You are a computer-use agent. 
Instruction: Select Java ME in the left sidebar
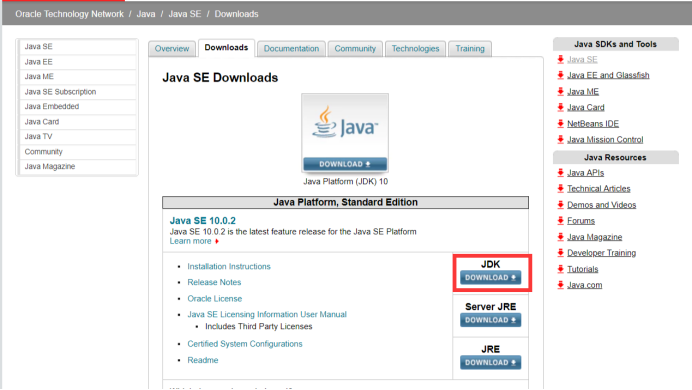tap(78, 77)
